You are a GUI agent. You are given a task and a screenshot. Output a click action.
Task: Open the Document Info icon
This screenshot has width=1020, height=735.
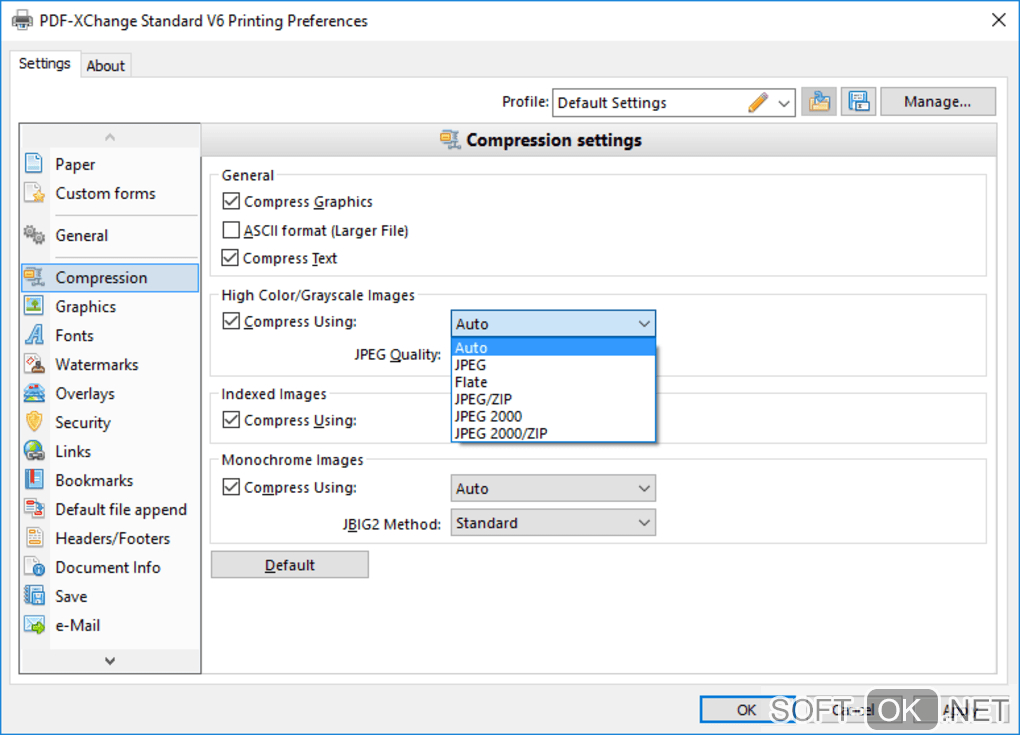(34, 567)
